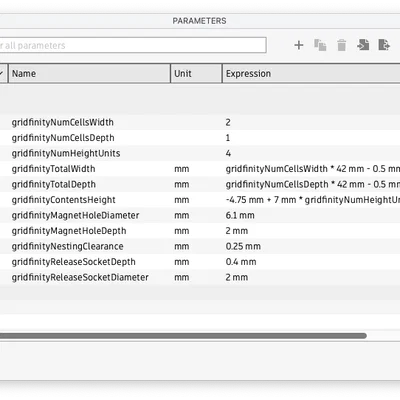Select gridfinityNestingClearance parameter name
Viewport: 400px width, 400px height.
(68, 246)
